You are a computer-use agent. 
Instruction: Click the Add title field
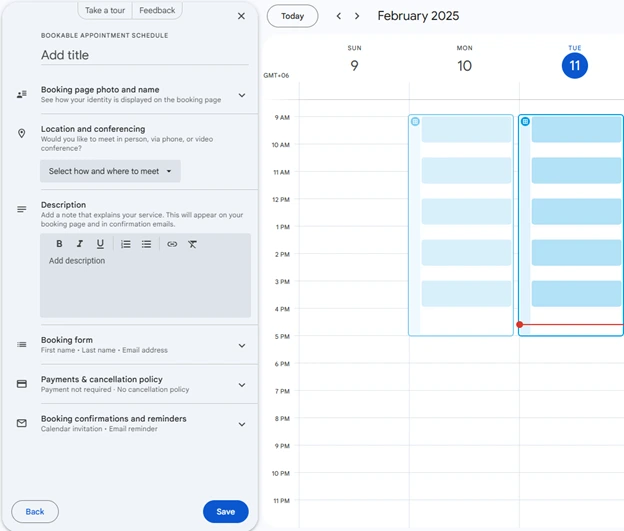pyautogui.click(x=145, y=55)
